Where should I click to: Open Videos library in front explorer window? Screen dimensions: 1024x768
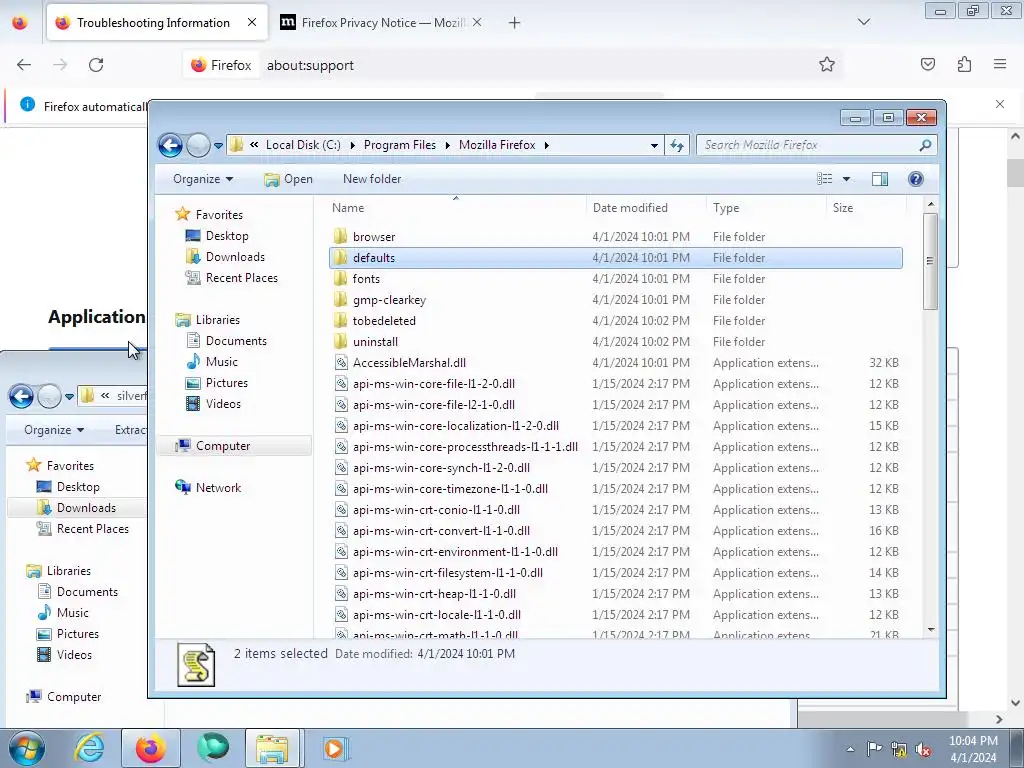point(223,404)
